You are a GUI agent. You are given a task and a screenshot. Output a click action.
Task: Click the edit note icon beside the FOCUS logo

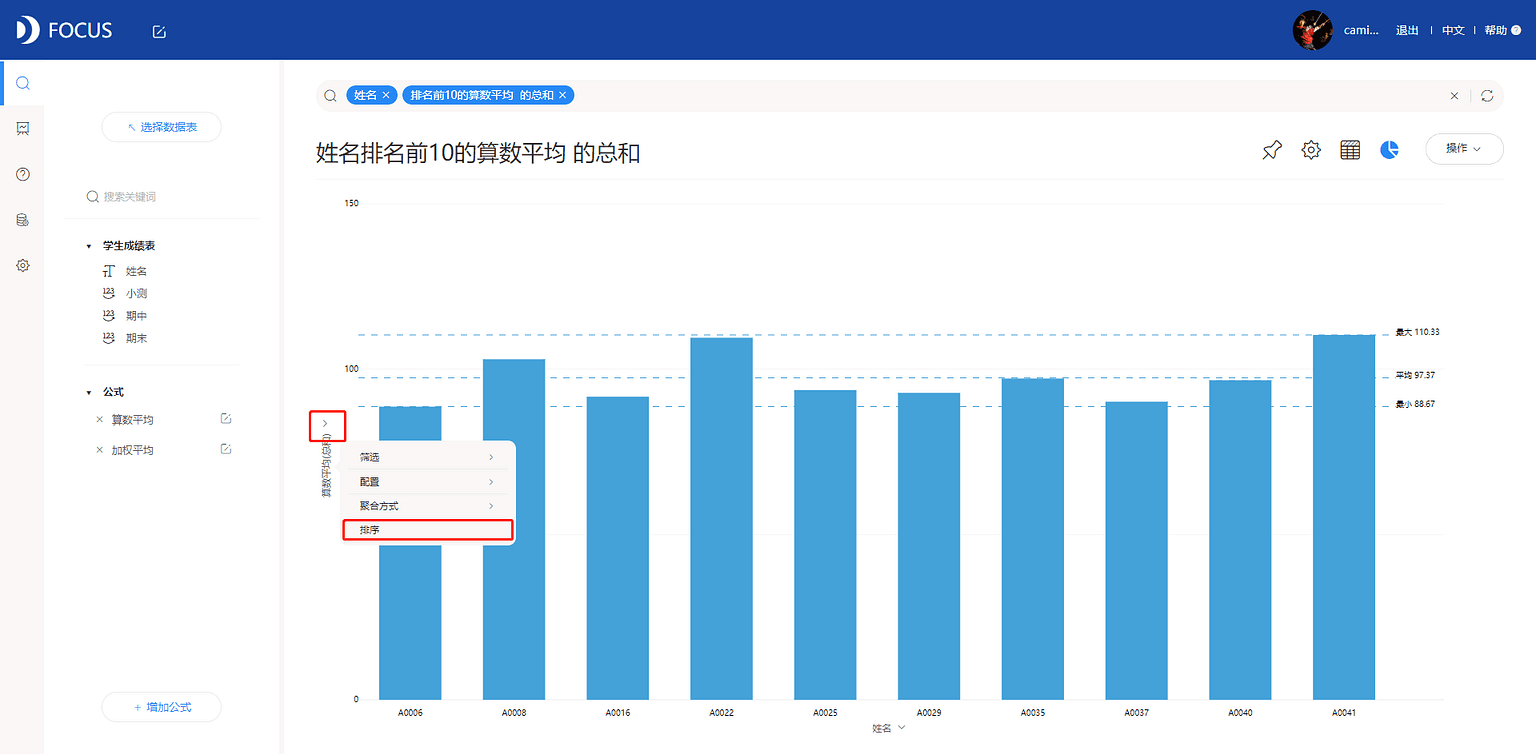[x=159, y=31]
